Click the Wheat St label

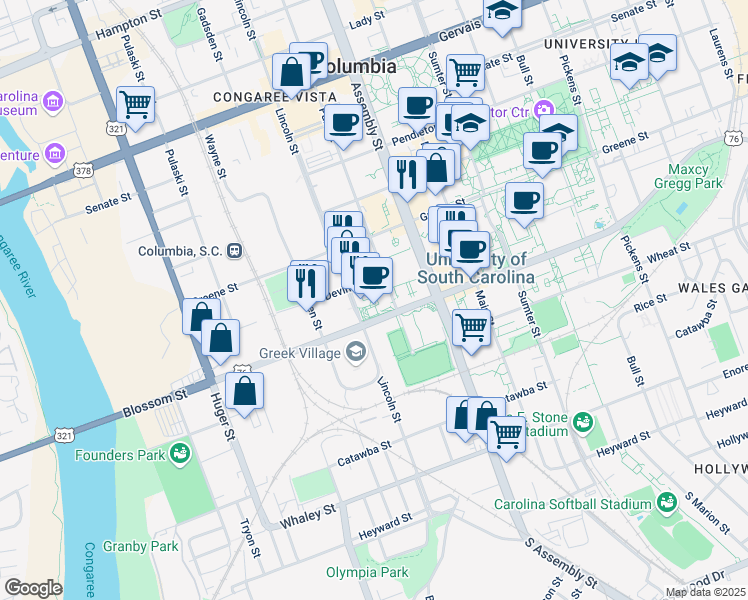668,252
